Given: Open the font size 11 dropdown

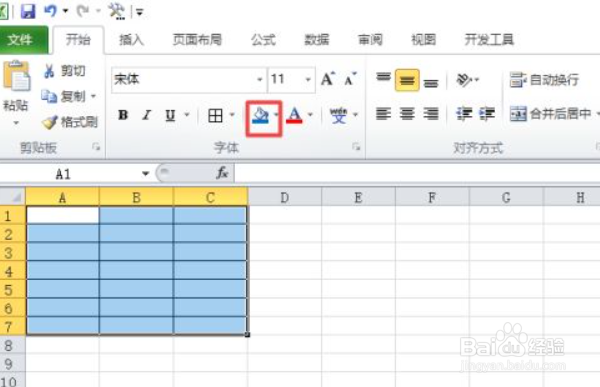Looking at the screenshot, I should point(308,80).
